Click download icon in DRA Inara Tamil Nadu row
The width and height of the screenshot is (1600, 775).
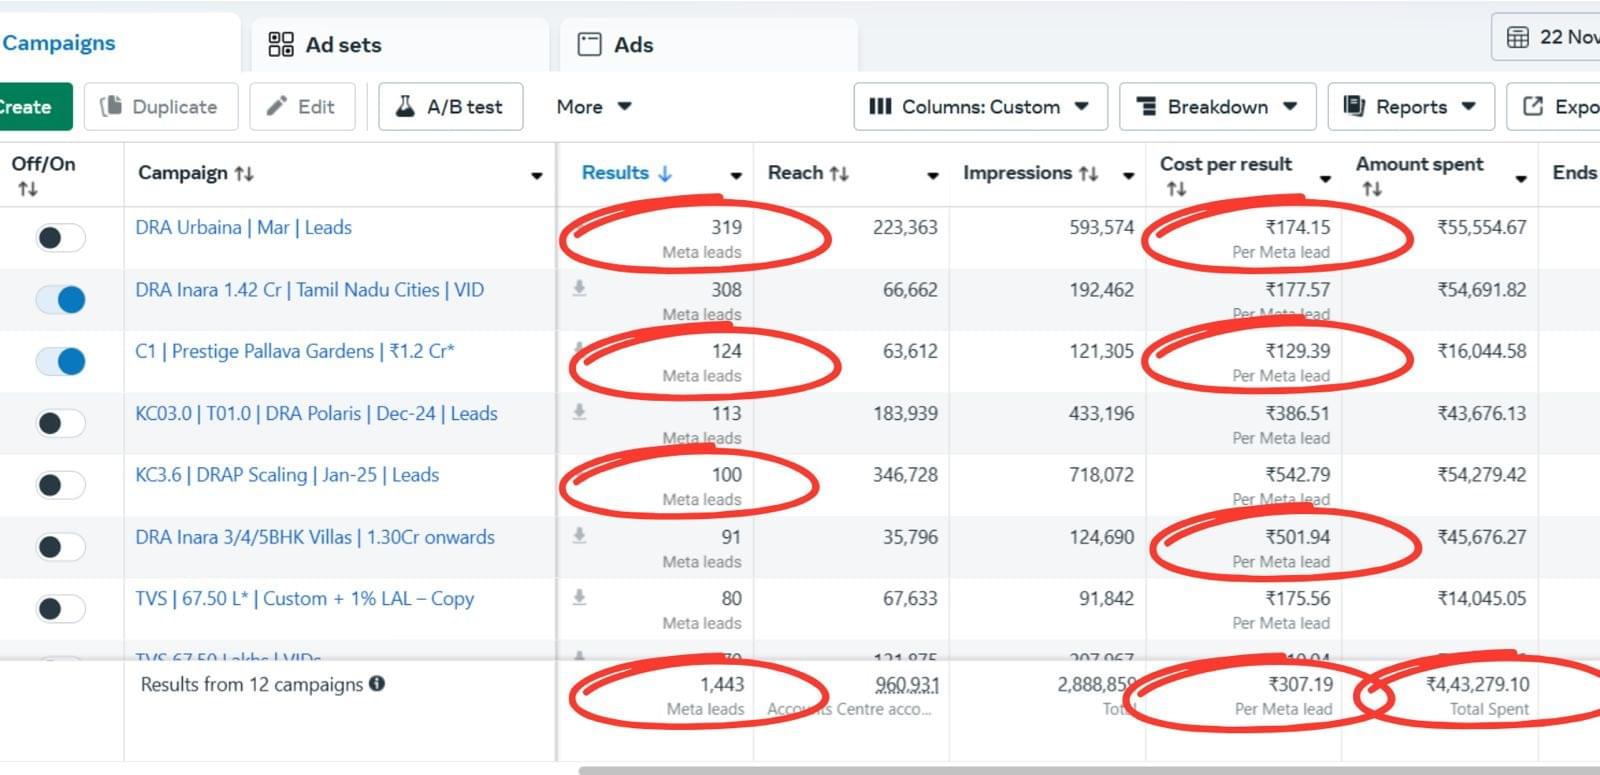pos(579,289)
